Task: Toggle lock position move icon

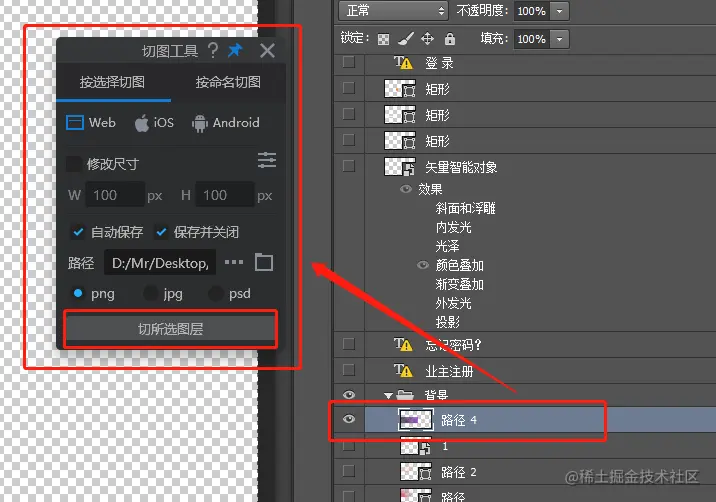Action: [x=427, y=38]
